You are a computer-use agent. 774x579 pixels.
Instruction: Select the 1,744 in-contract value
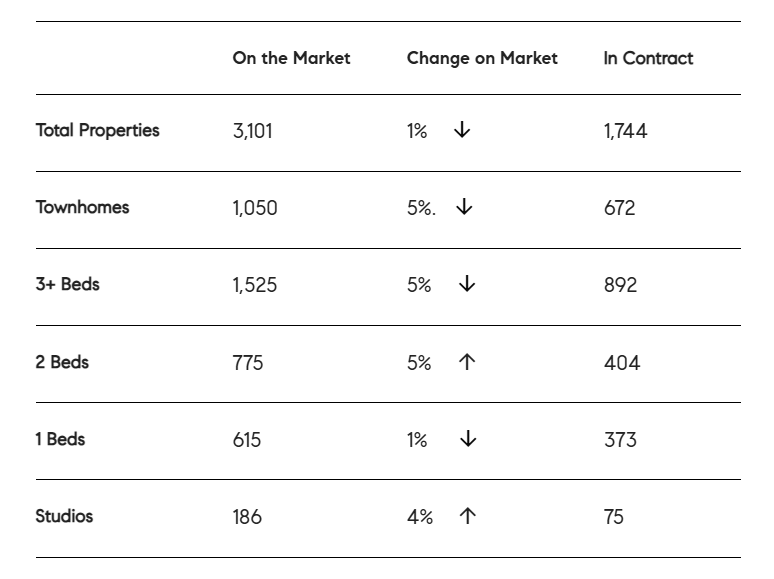tap(625, 131)
